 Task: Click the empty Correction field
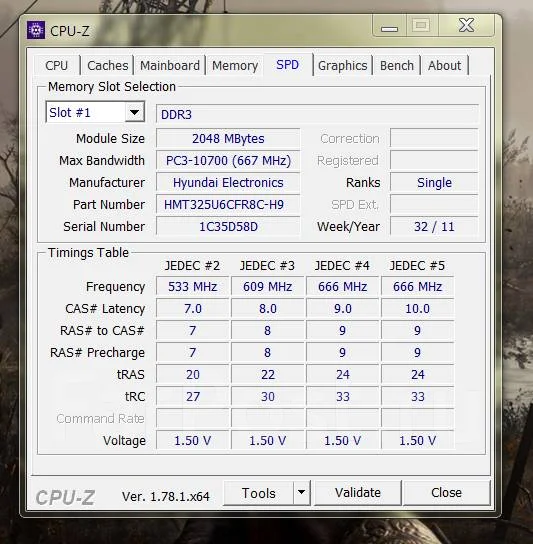[x=434, y=138]
